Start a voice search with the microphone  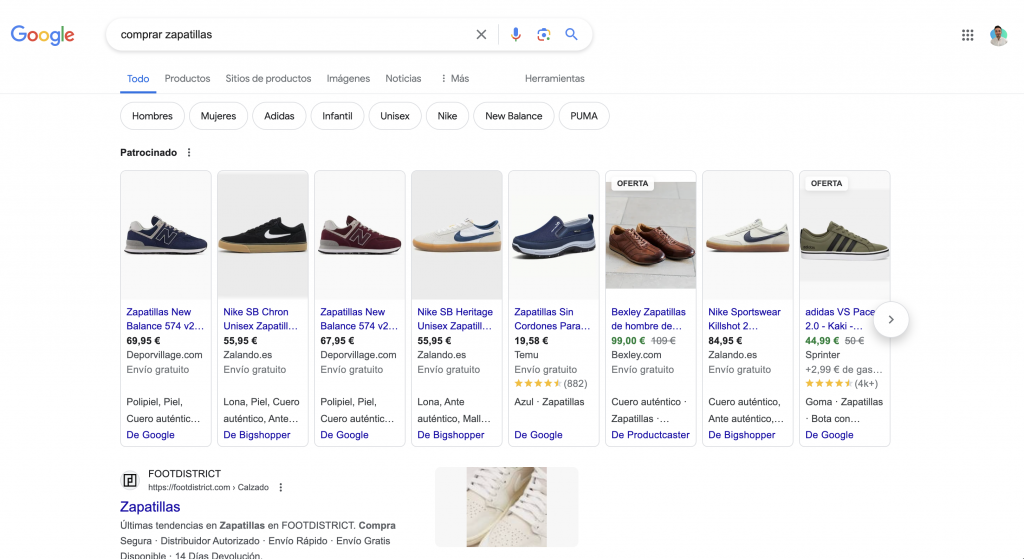point(516,35)
